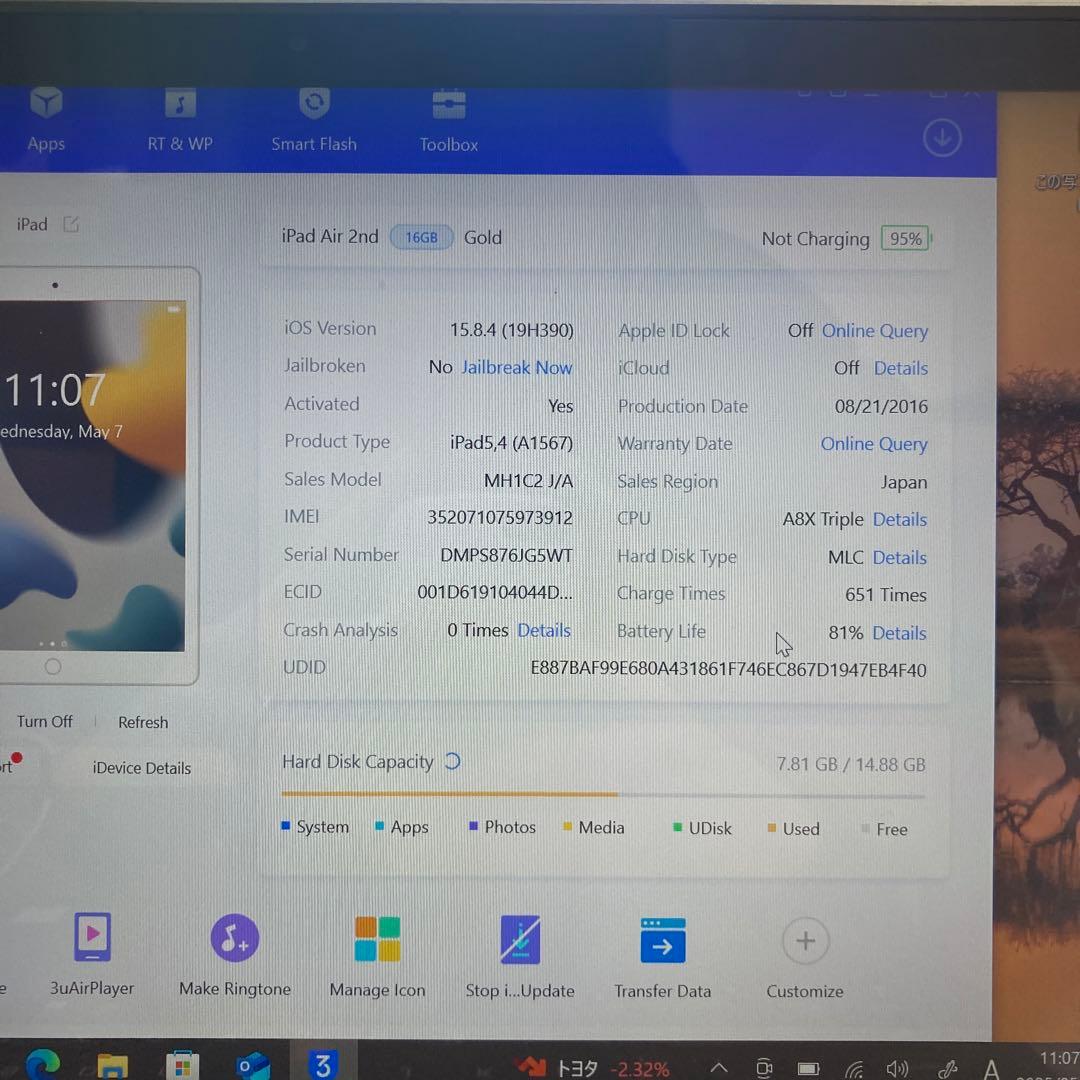The width and height of the screenshot is (1080, 1080).
Task: Open battery status tray icon
Action: click(809, 1070)
